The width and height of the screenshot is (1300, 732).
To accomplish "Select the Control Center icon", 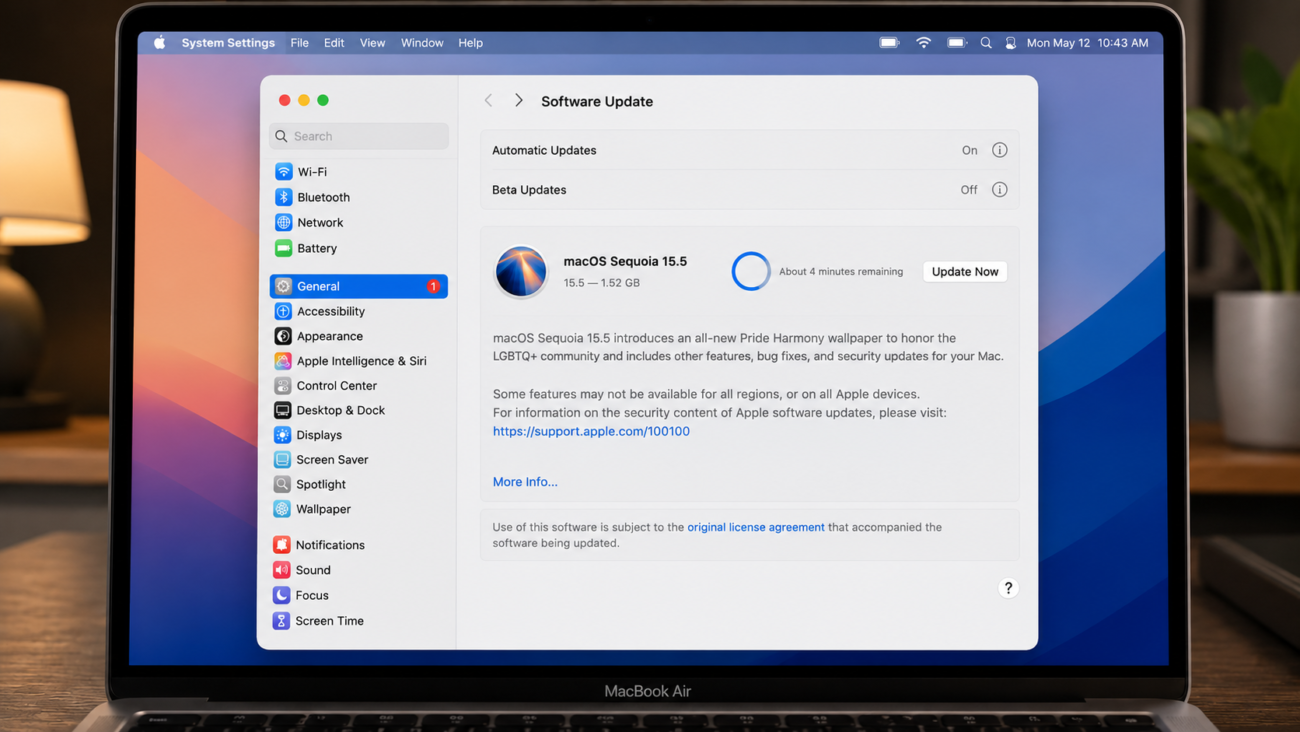I will [283, 385].
